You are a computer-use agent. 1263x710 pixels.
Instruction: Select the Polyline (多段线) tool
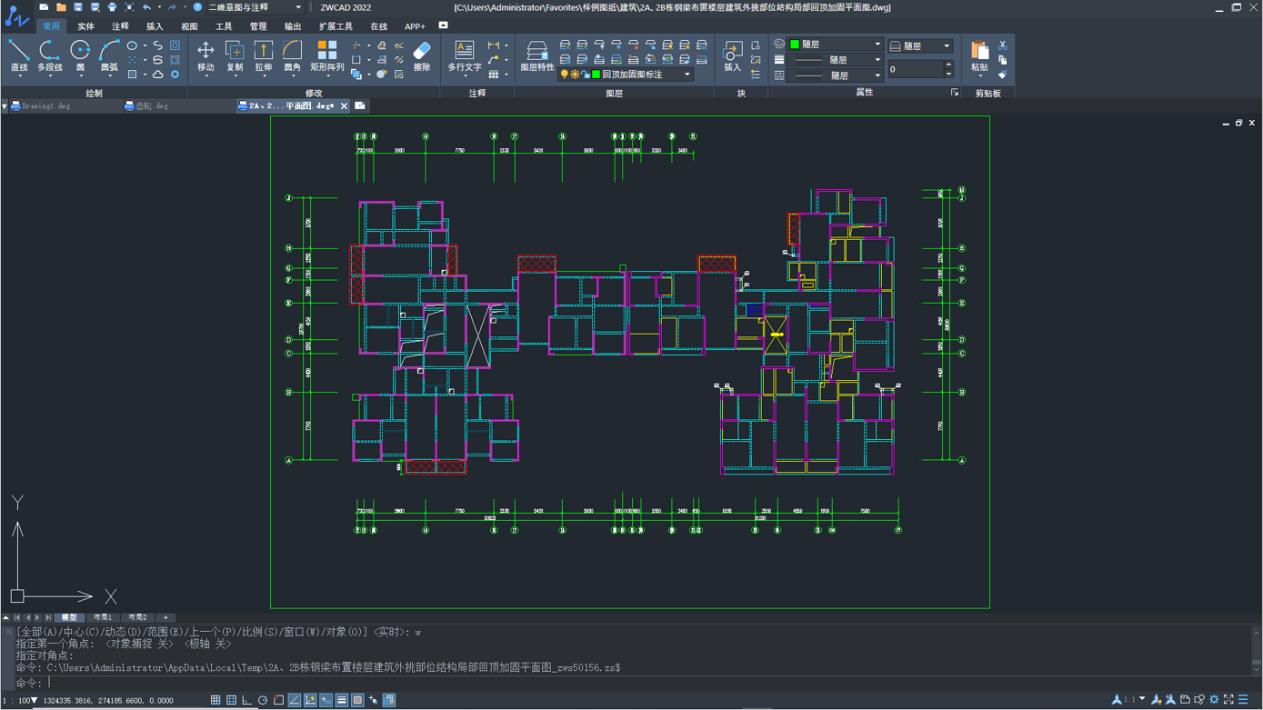[x=49, y=56]
